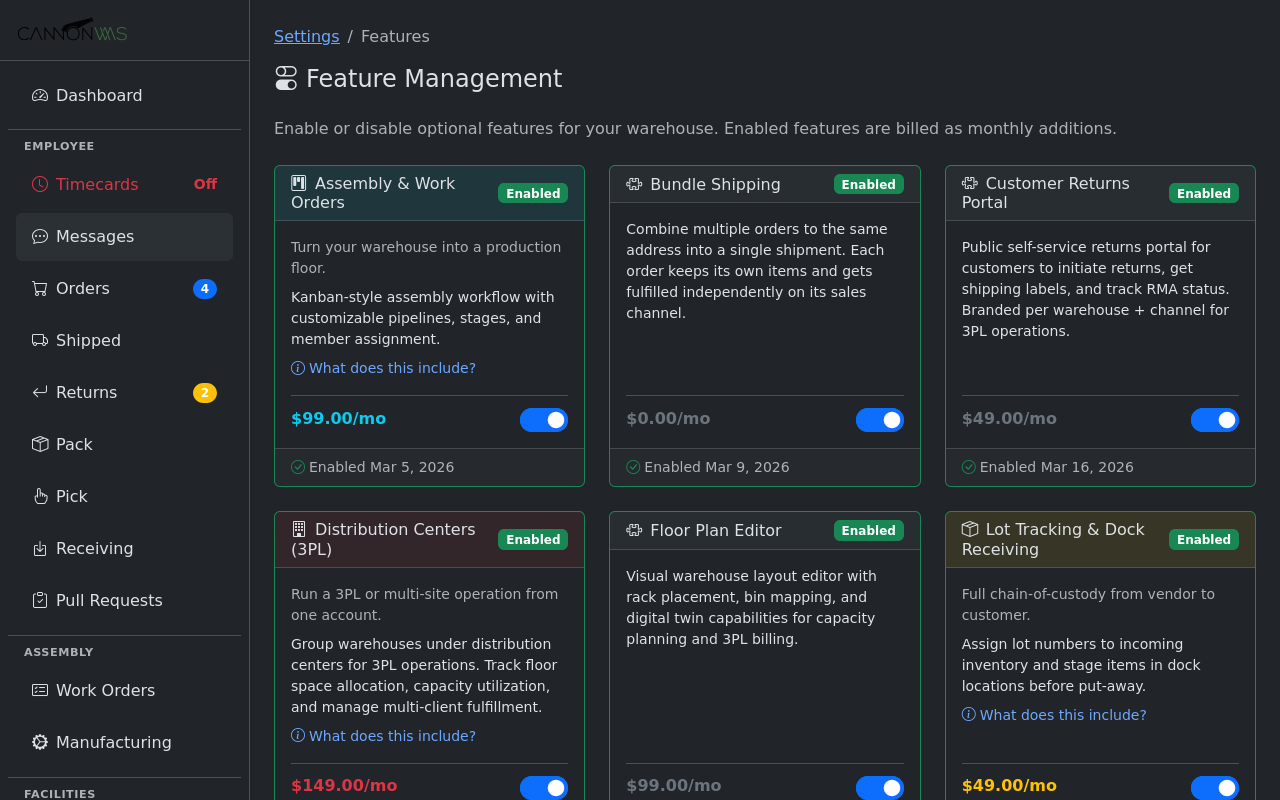Turn off the Bundle Shipping toggle
1280x800 pixels.
(880, 420)
